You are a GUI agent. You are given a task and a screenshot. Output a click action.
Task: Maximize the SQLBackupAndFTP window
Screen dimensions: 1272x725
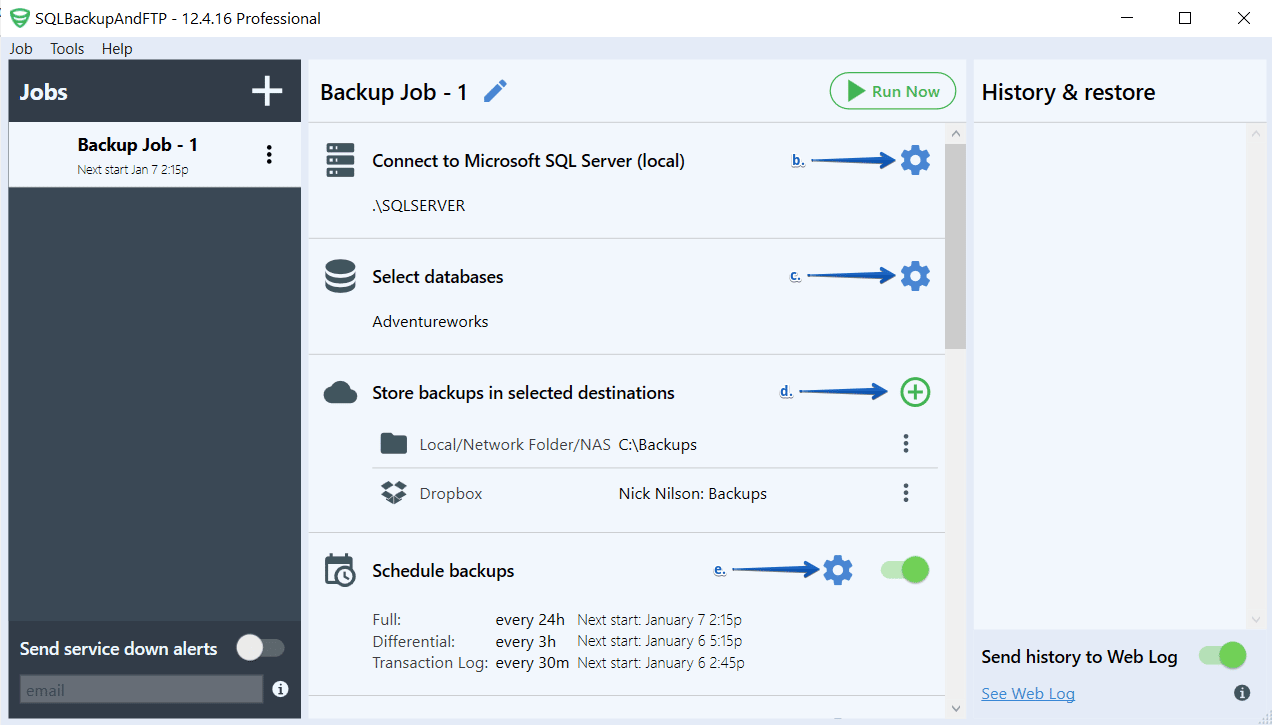tap(1185, 18)
